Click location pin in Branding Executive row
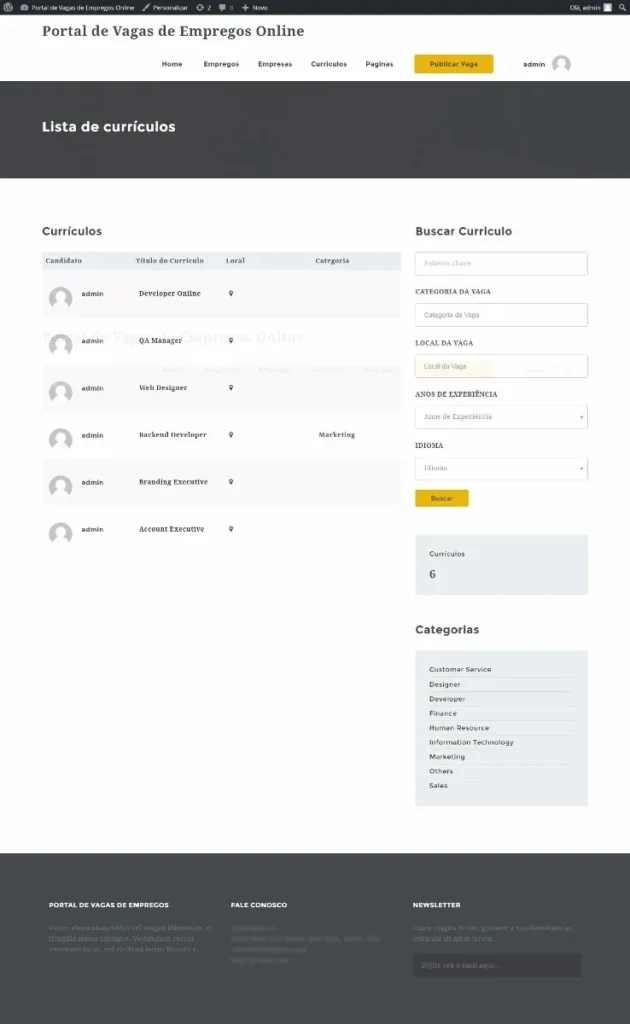 tap(230, 481)
